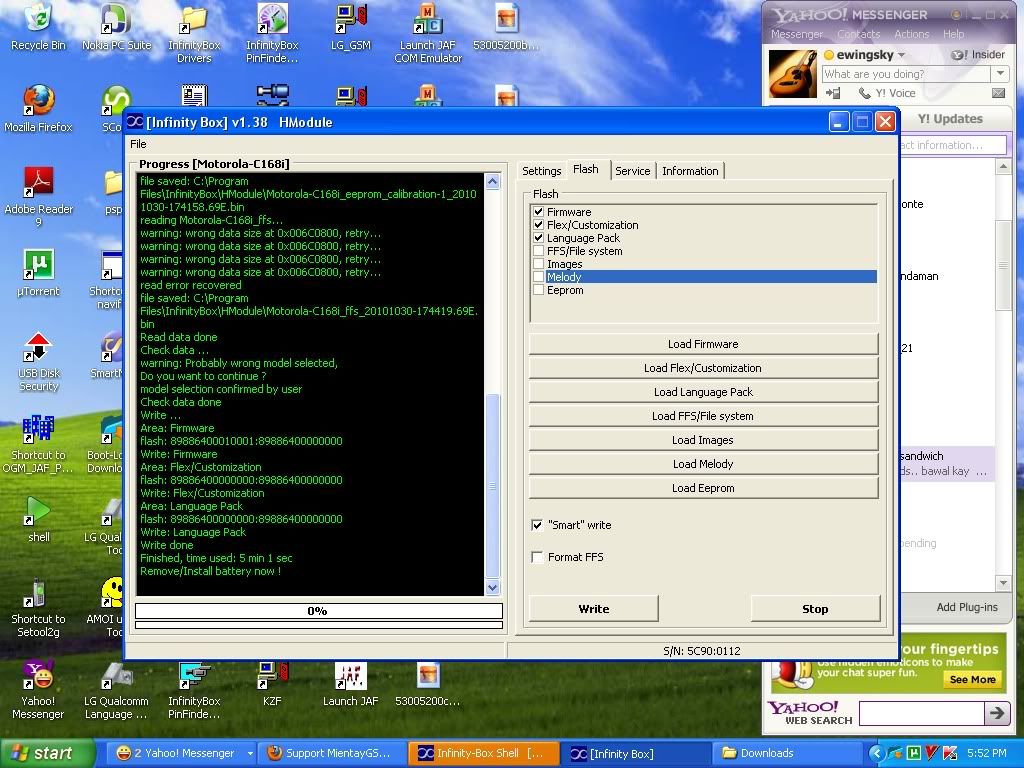Viewport: 1024px width, 768px height.
Task: Open the µTorrent desktop shortcut
Action: (x=38, y=265)
